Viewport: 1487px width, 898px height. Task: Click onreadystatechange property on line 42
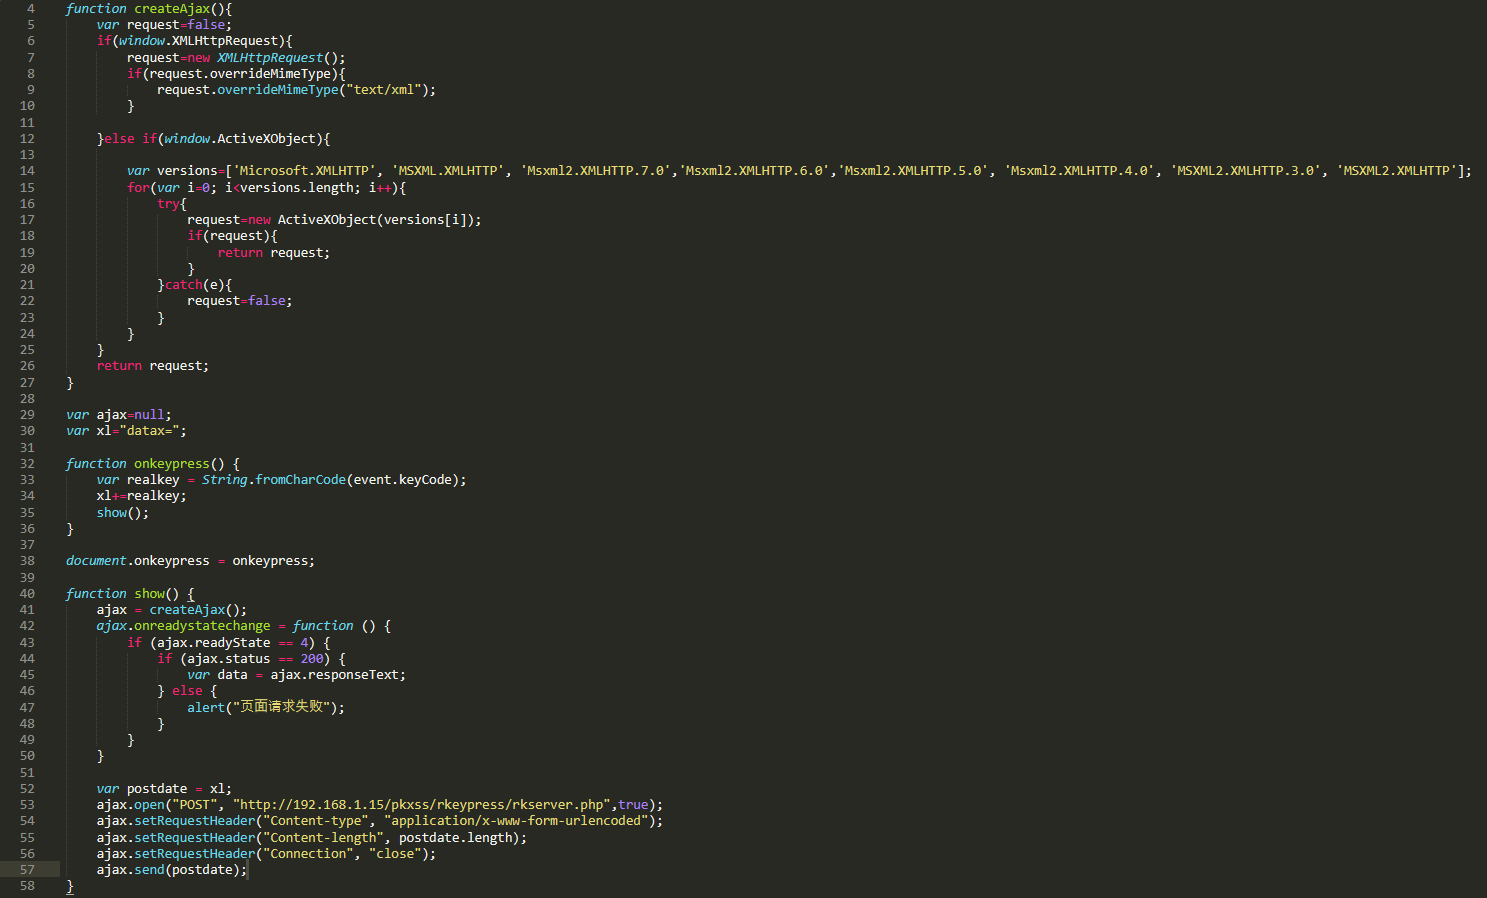click(x=202, y=626)
